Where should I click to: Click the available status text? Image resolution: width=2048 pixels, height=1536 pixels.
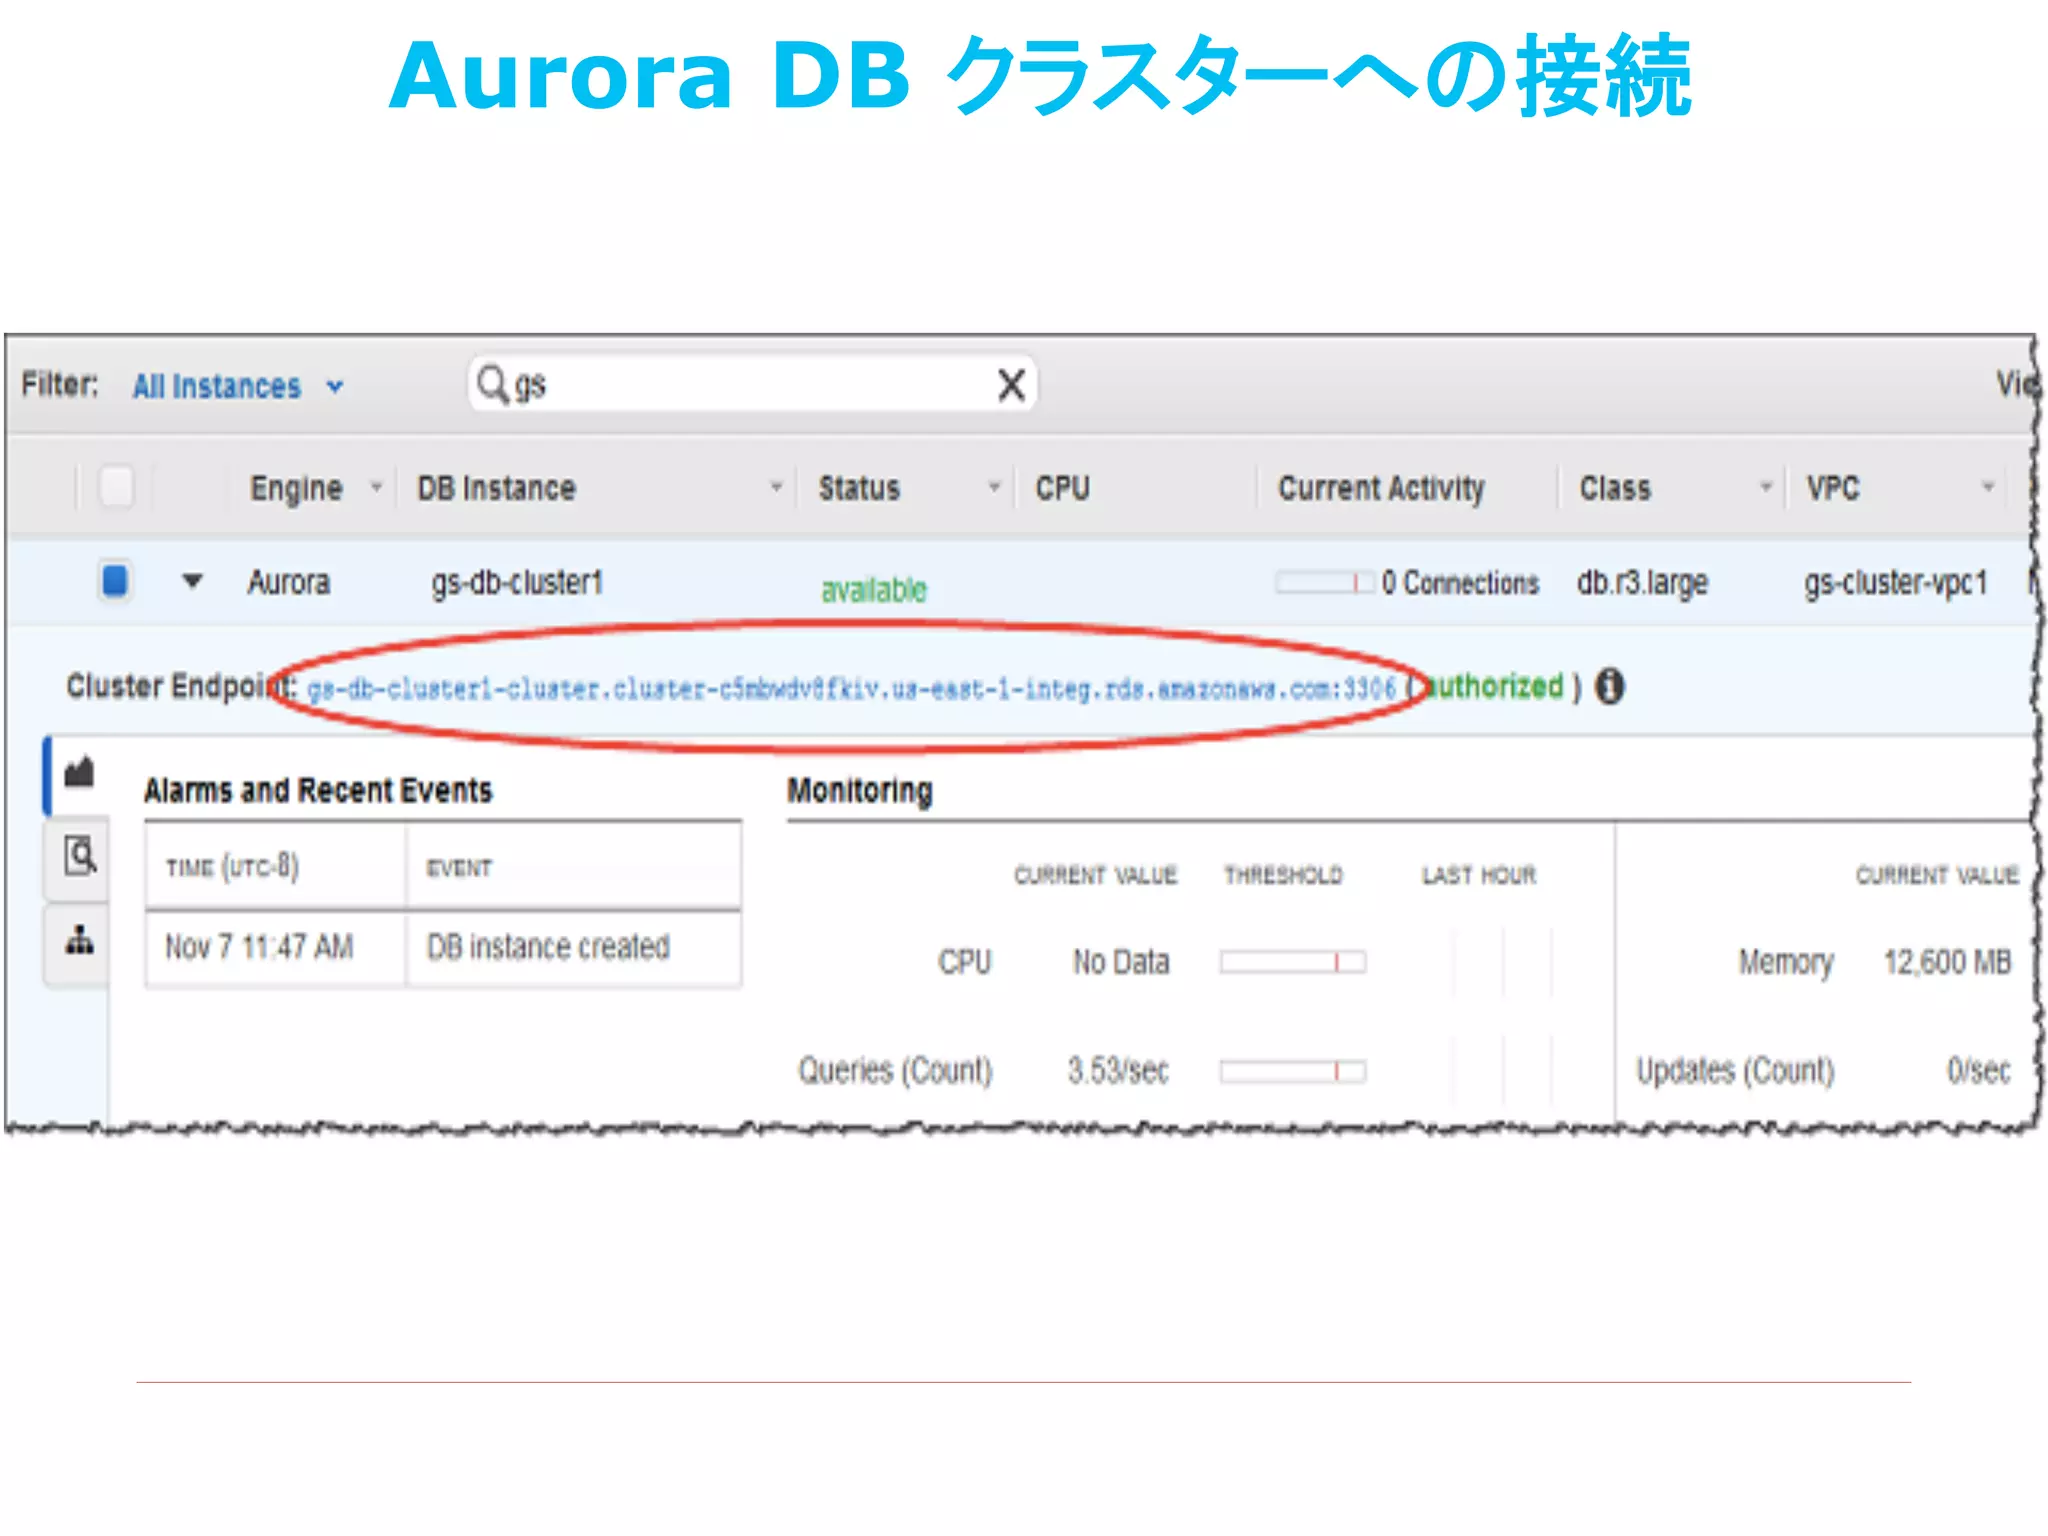coord(874,590)
